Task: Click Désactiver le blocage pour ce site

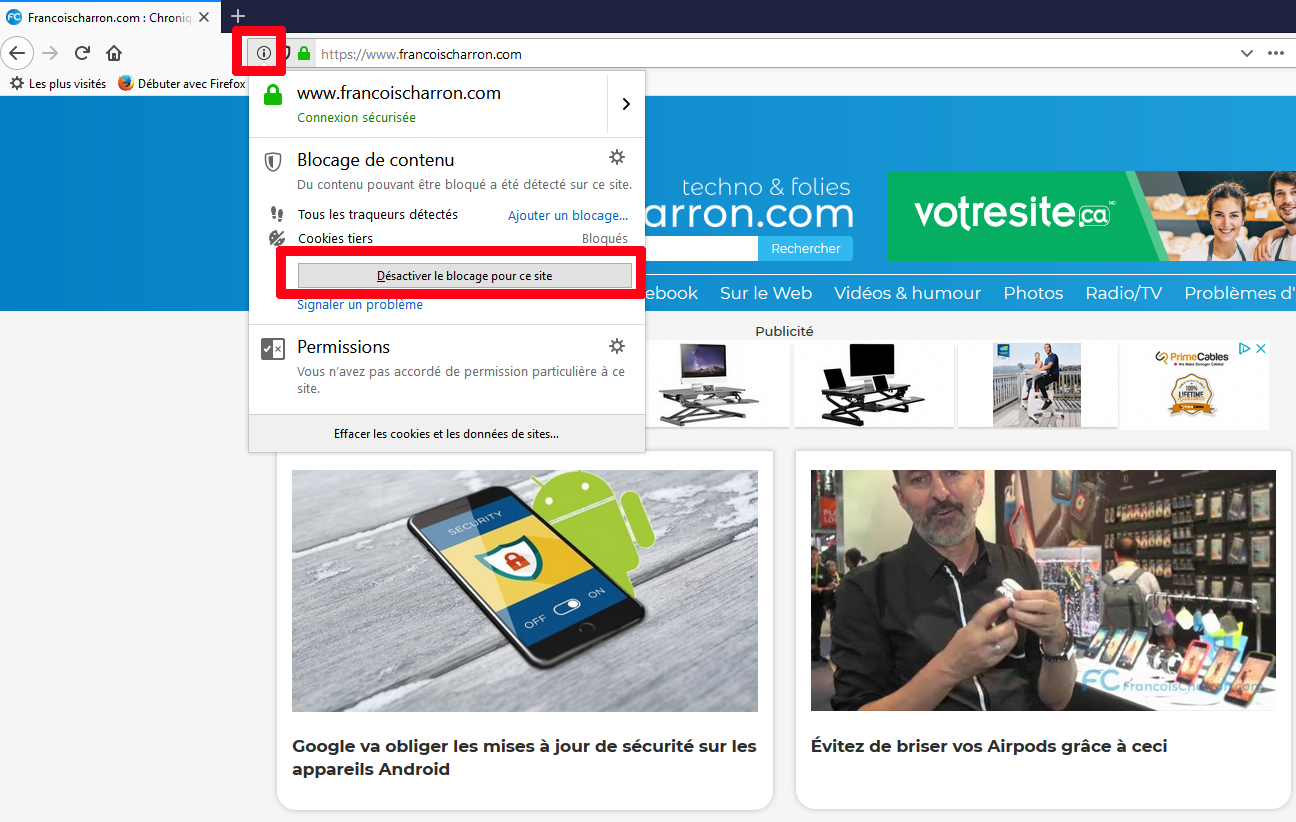Action: (x=464, y=276)
